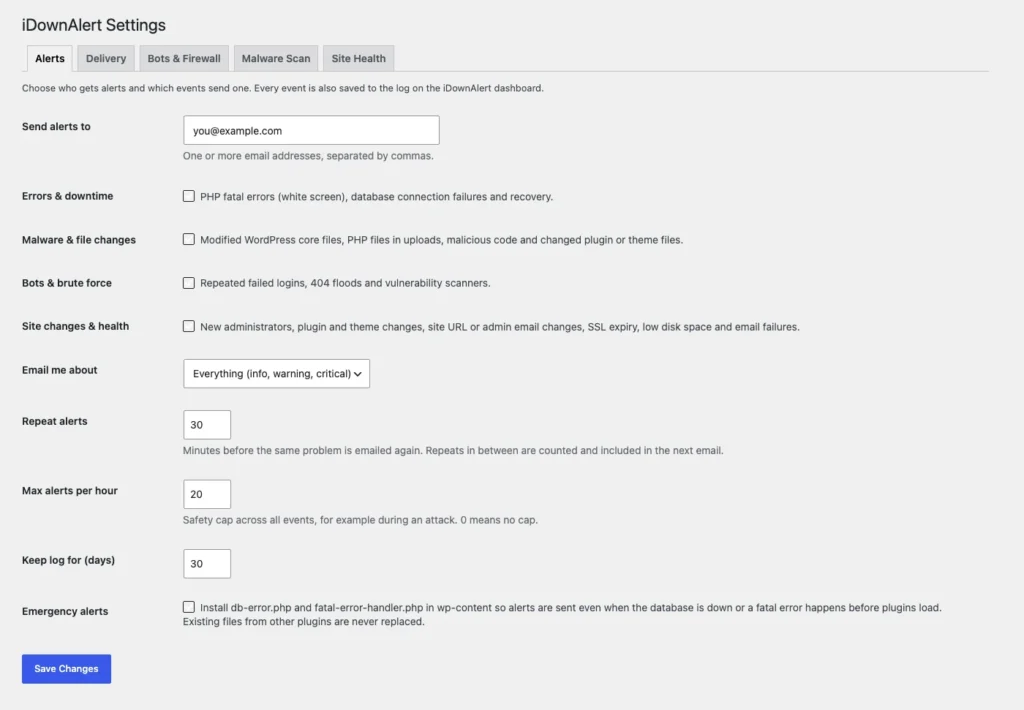Select the Site Health tab
The width and height of the screenshot is (1024, 710).
click(x=359, y=58)
